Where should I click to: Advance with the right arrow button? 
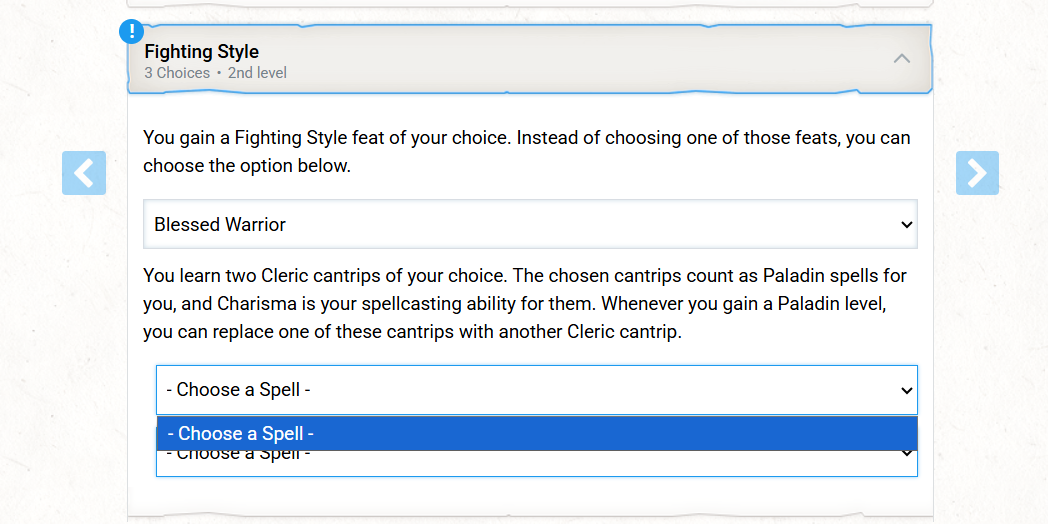977,173
